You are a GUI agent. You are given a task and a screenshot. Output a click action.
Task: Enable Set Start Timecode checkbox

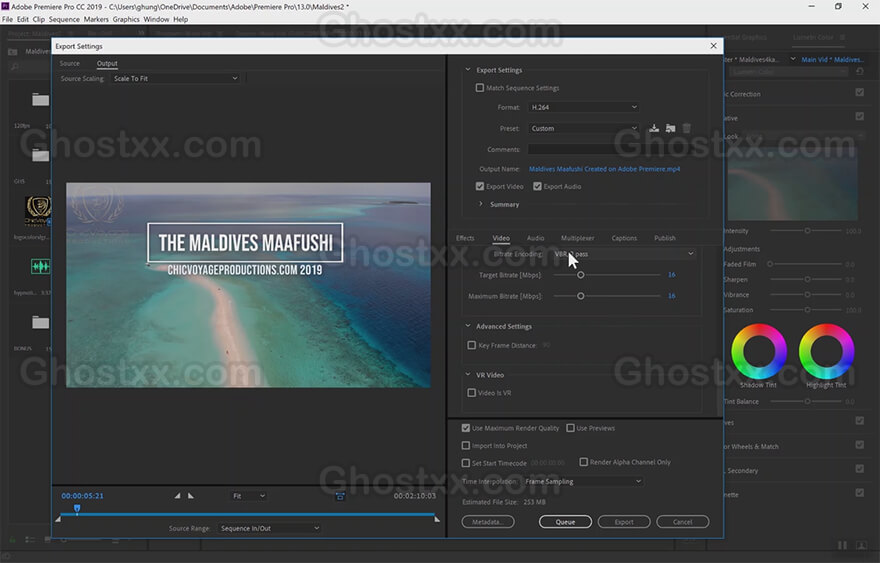(x=466, y=463)
